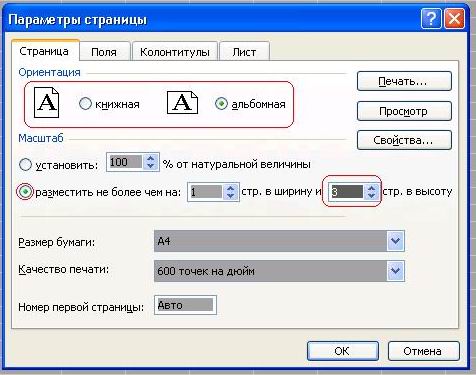Click the landscape page orientation icon
This screenshot has height=375, width=476.
182,103
